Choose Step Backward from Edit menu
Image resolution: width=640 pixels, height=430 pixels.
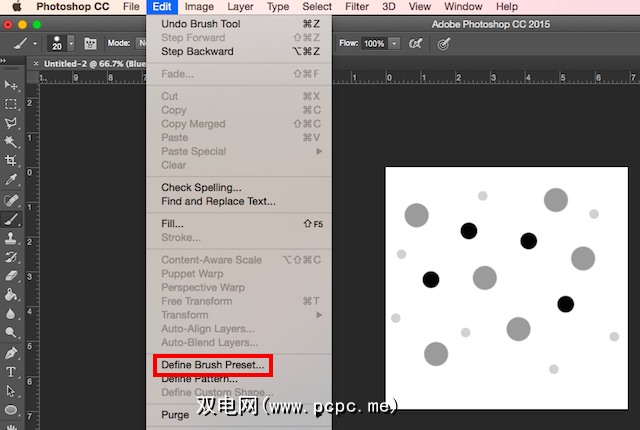click(197, 51)
